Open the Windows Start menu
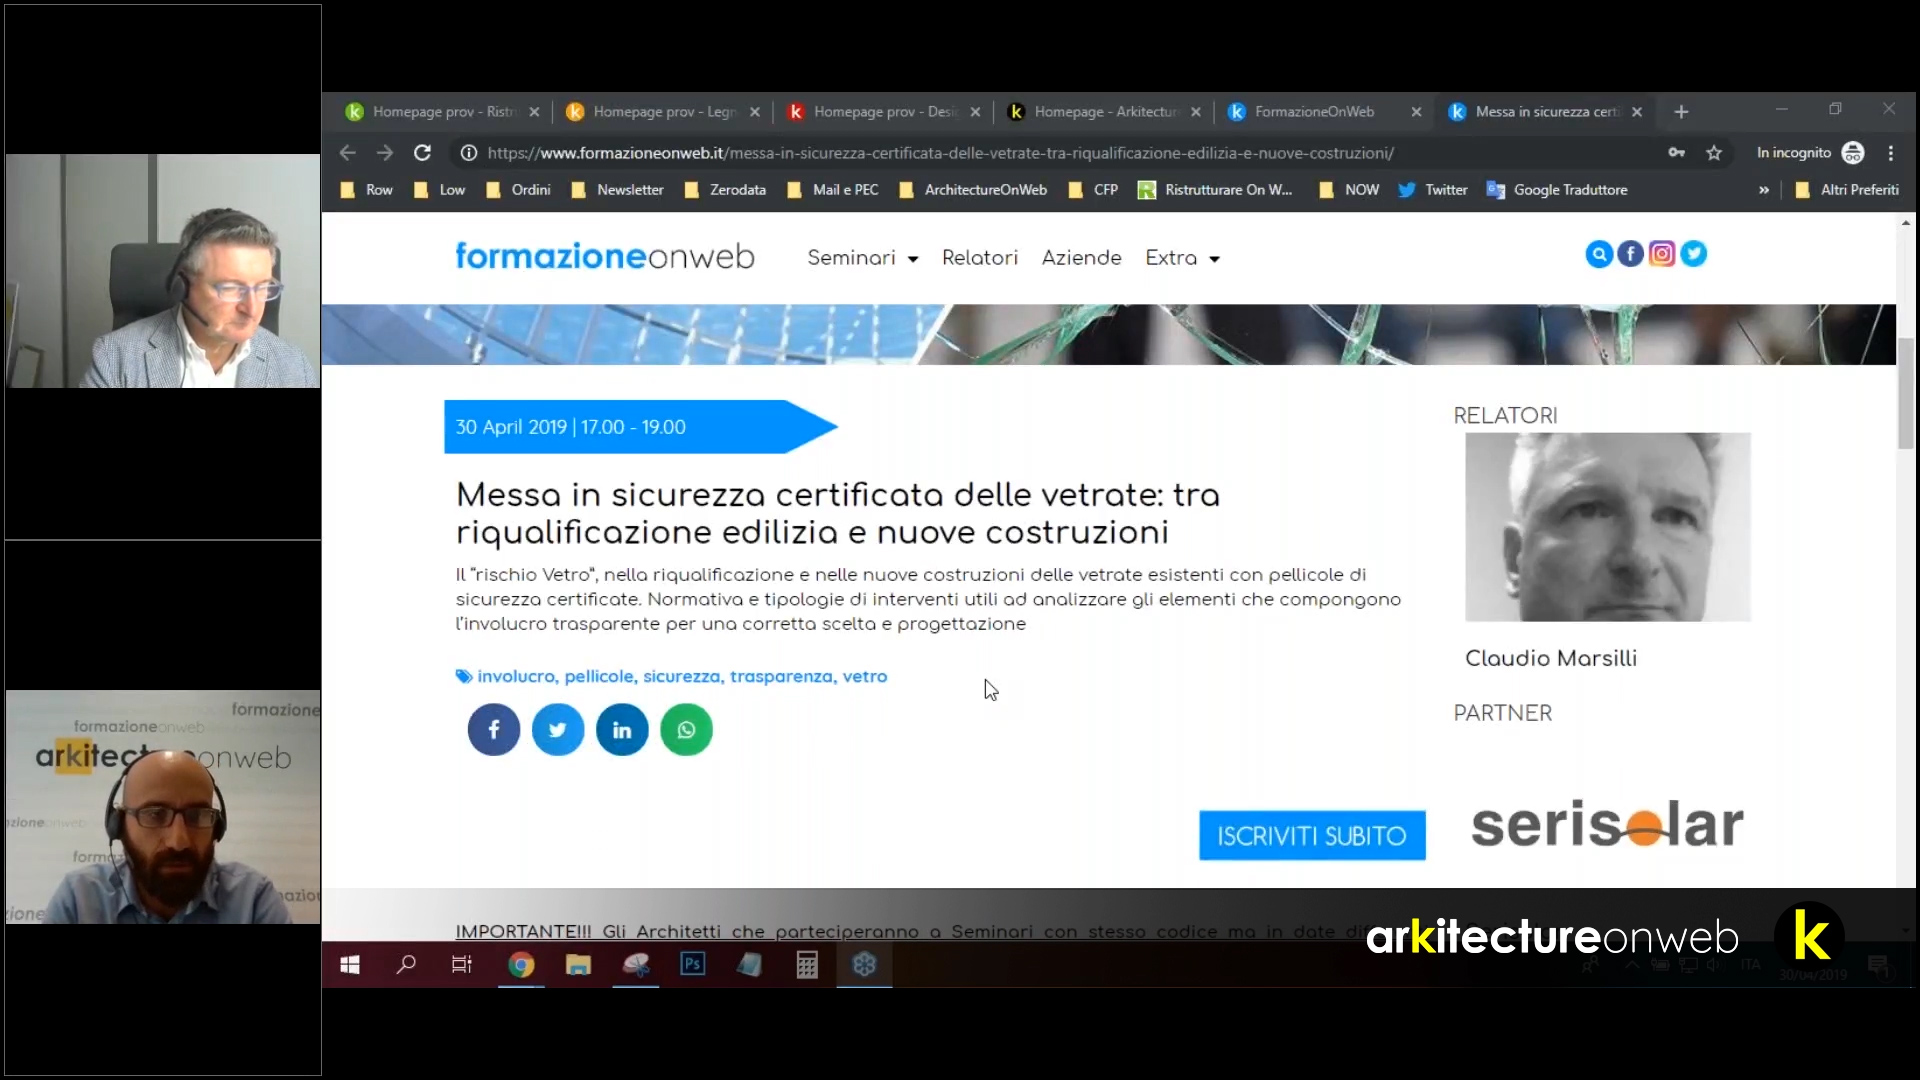The image size is (1920, 1080). click(350, 965)
